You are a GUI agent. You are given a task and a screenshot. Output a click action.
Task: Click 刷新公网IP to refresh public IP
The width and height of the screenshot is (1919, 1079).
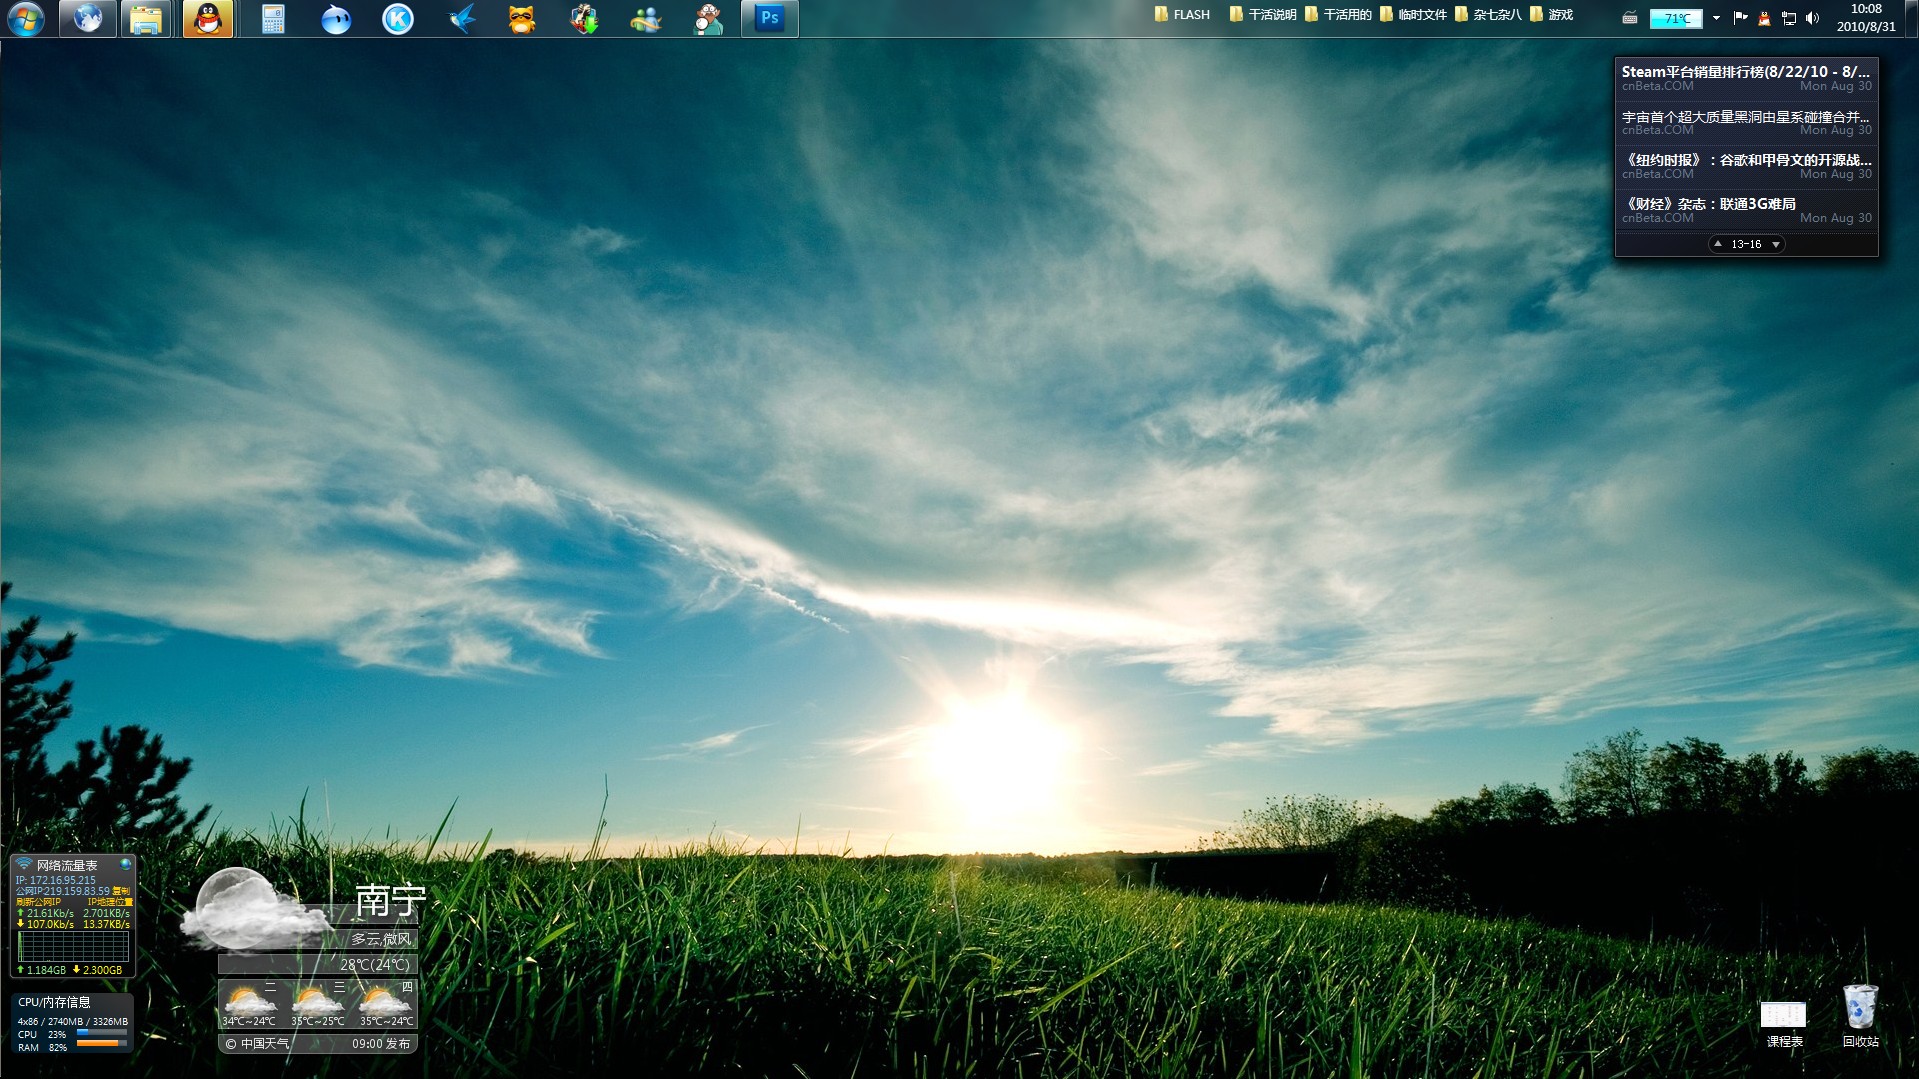pyautogui.click(x=38, y=902)
